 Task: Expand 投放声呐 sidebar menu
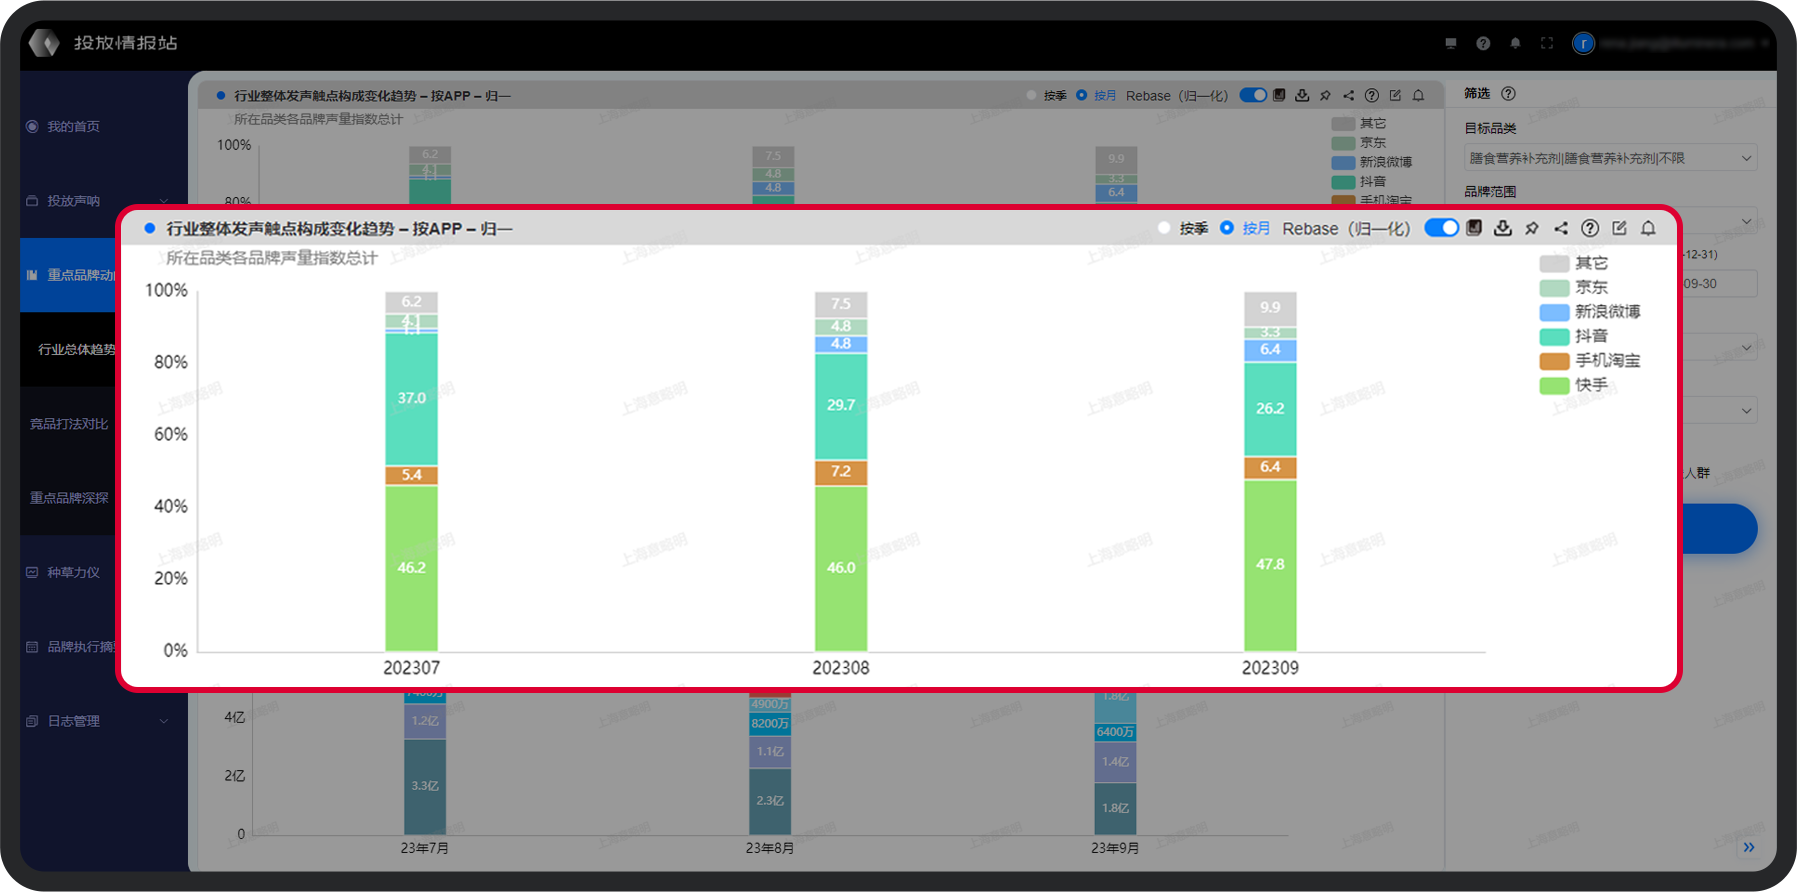pyautogui.click(x=164, y=201)
